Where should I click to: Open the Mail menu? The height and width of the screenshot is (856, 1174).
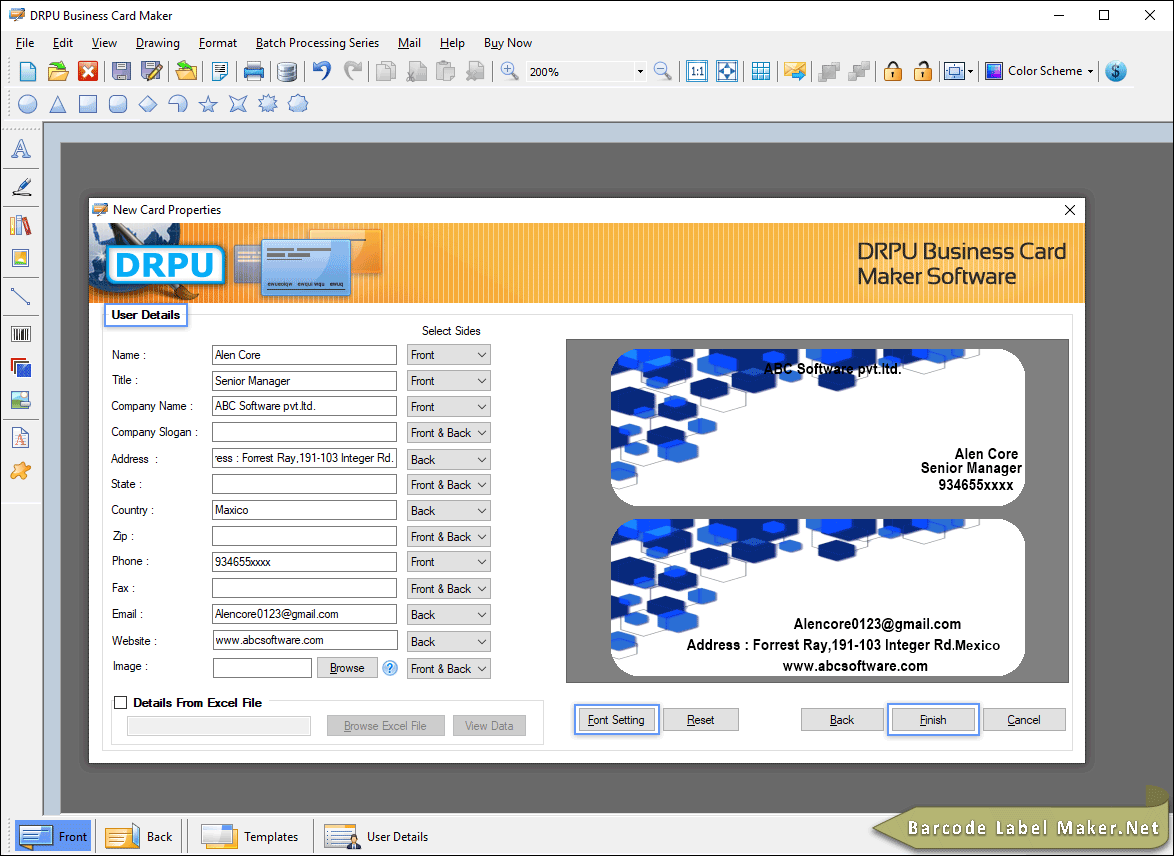(x=409, y=43)
